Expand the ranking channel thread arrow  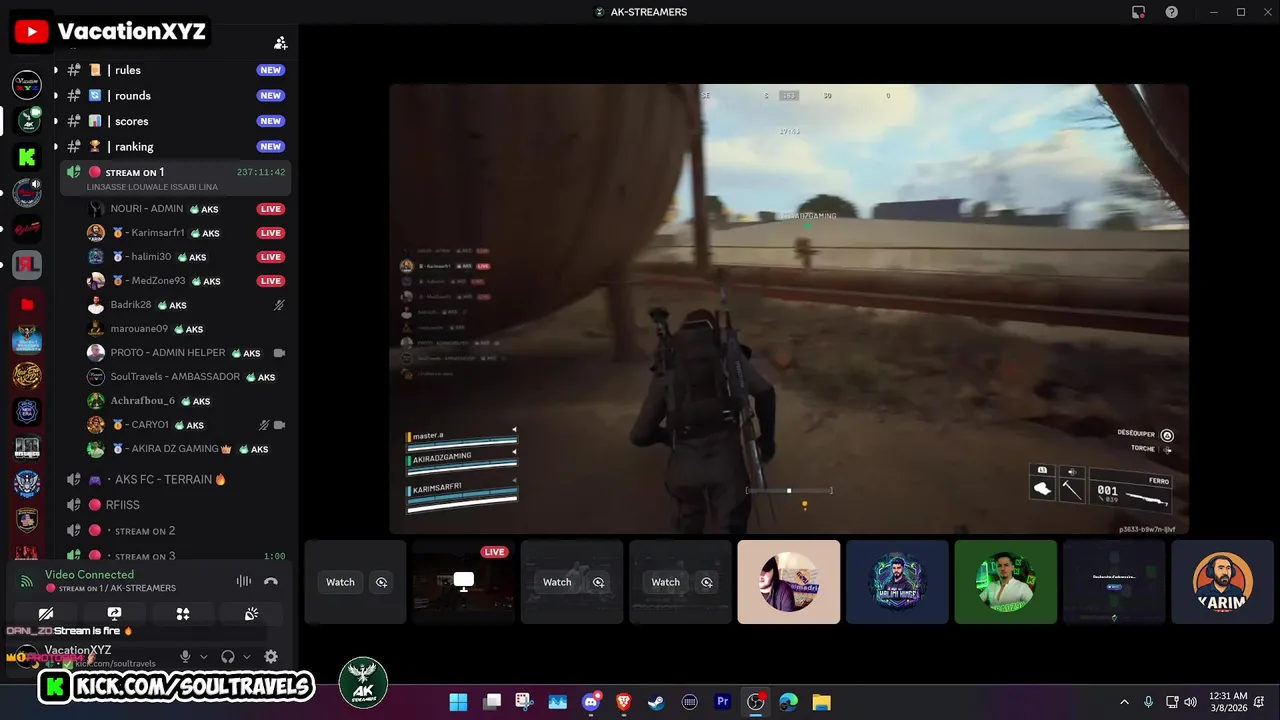point(55,147)
